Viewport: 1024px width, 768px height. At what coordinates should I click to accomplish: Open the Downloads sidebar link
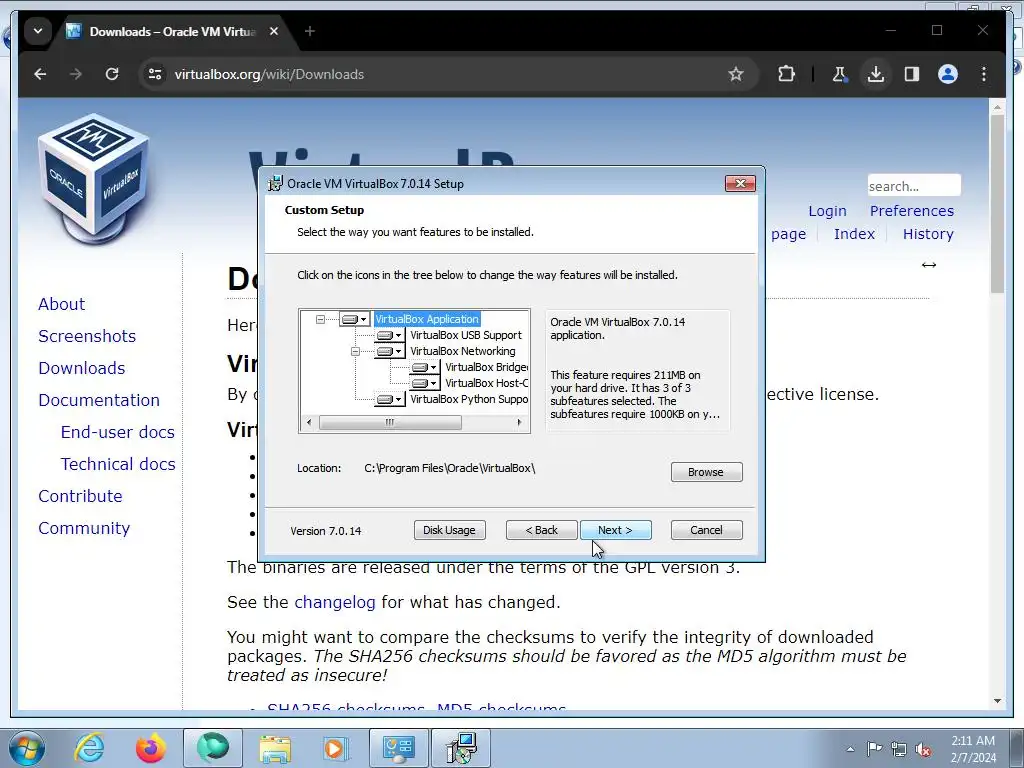pos(82,368)
